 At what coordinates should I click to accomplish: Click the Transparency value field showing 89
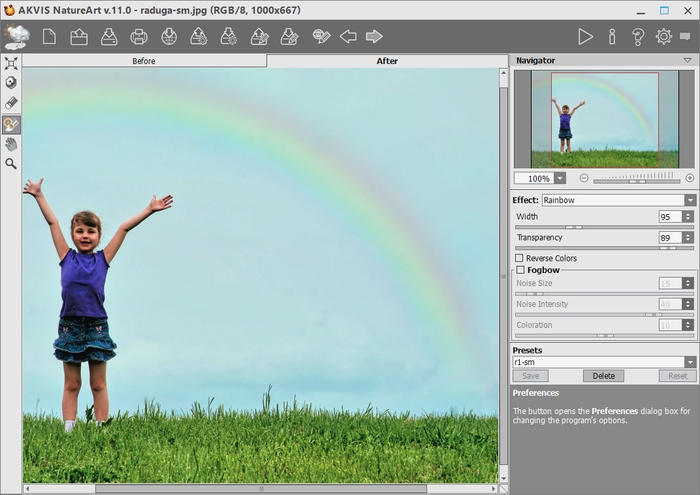point(671,237)
